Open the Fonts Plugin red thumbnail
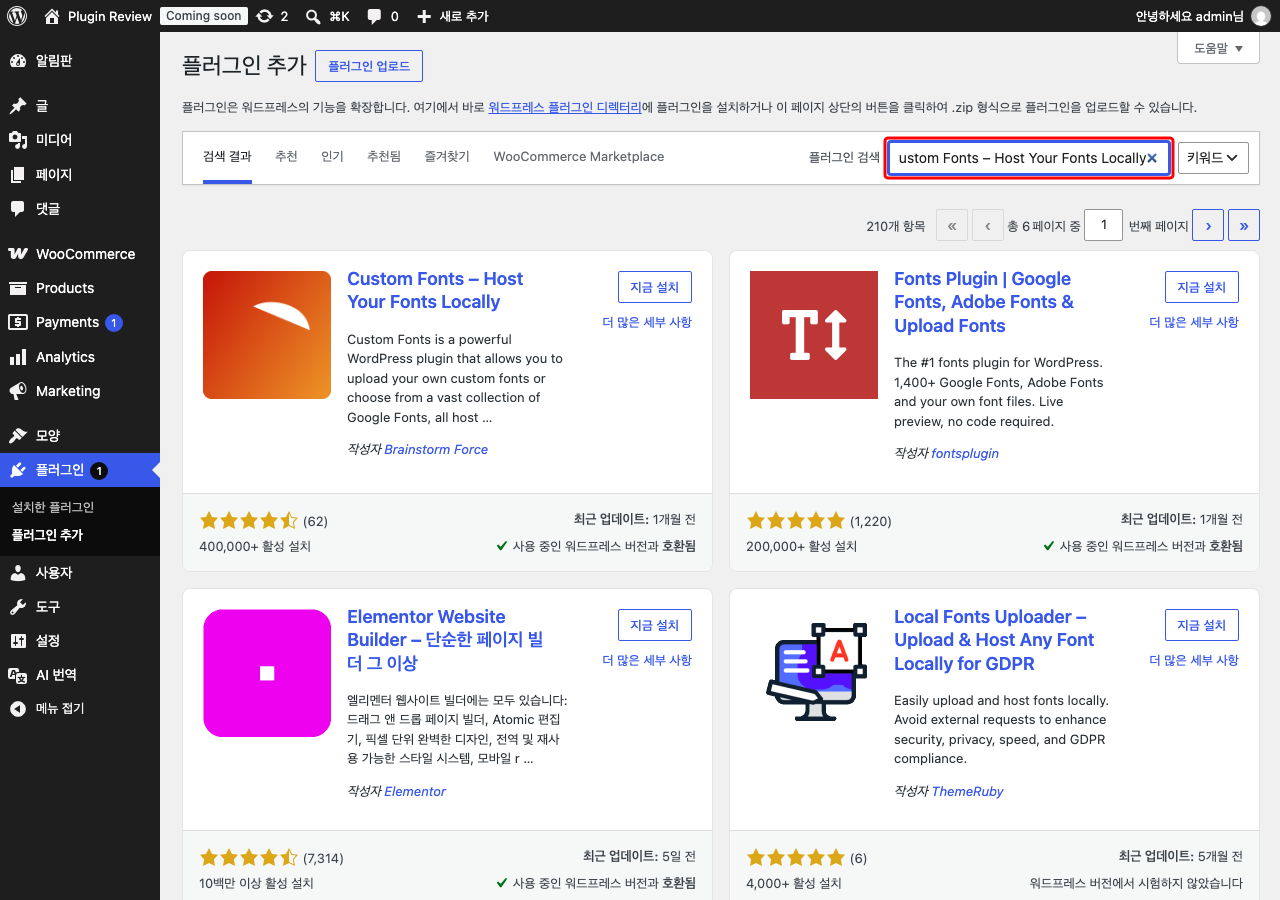 click(814, 335)
